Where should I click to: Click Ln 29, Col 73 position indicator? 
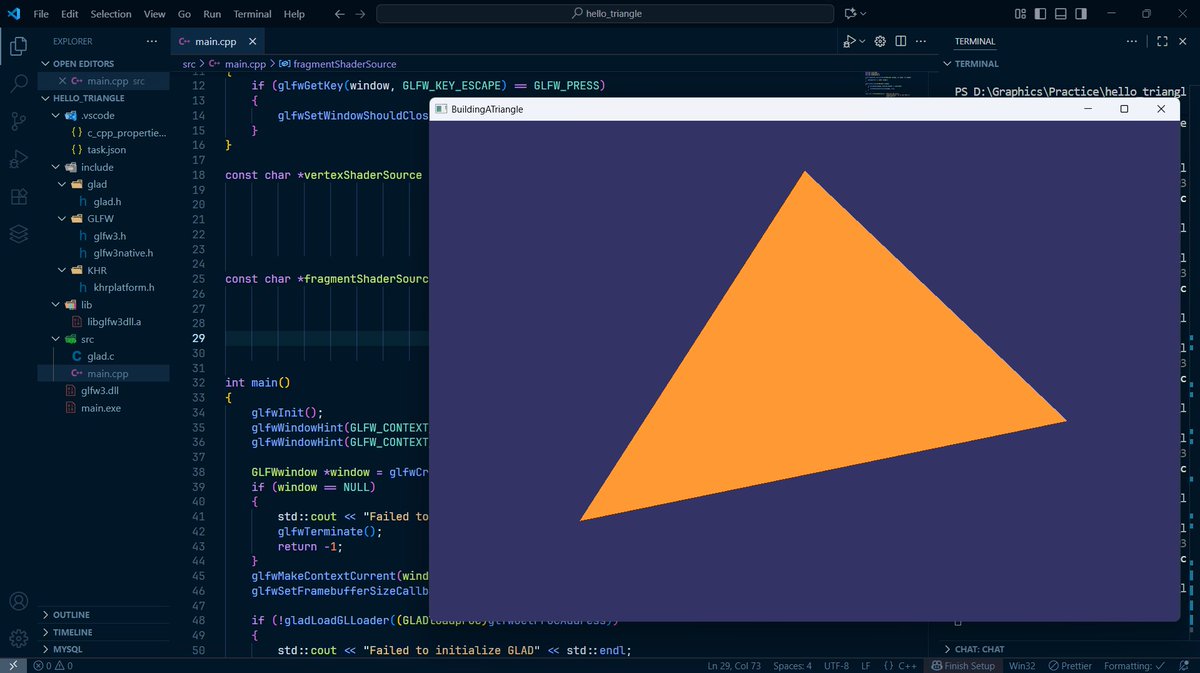point(735,665)
